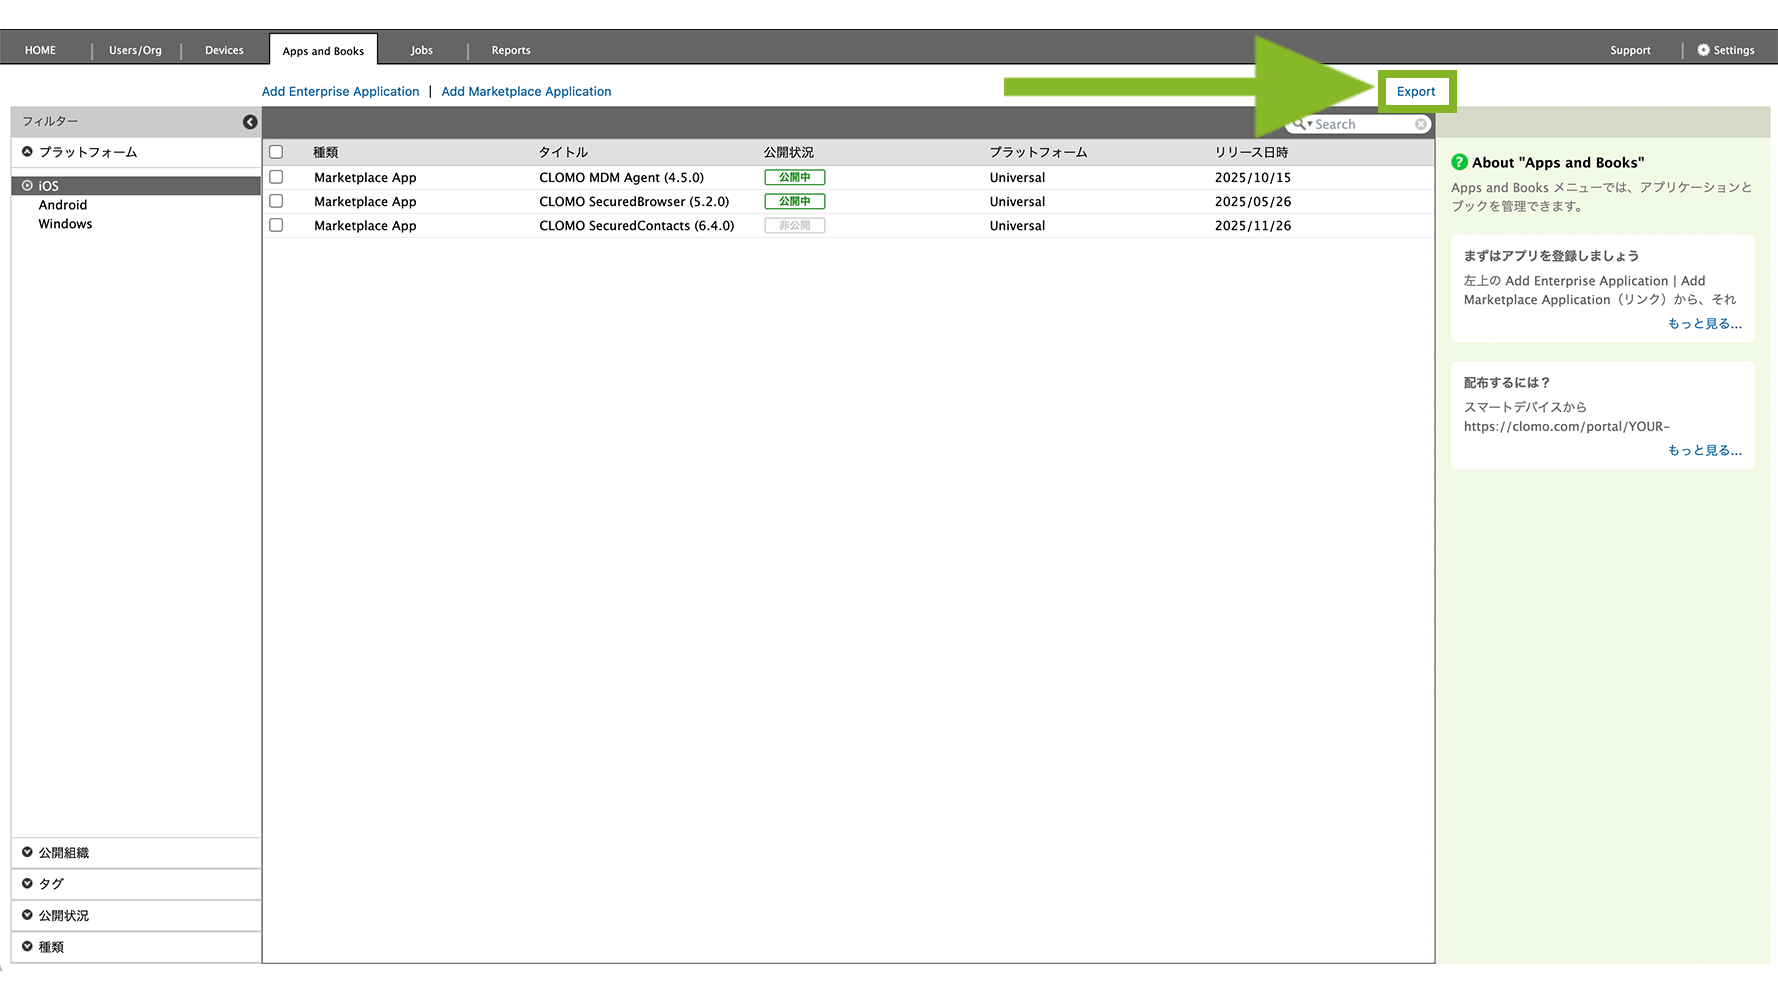This screenshot has height=1000, width=1778.
Task: Click 非公開 status badge for CLOMO SecuredContacts
Action: pyautogui.click(x=794, y=226)
